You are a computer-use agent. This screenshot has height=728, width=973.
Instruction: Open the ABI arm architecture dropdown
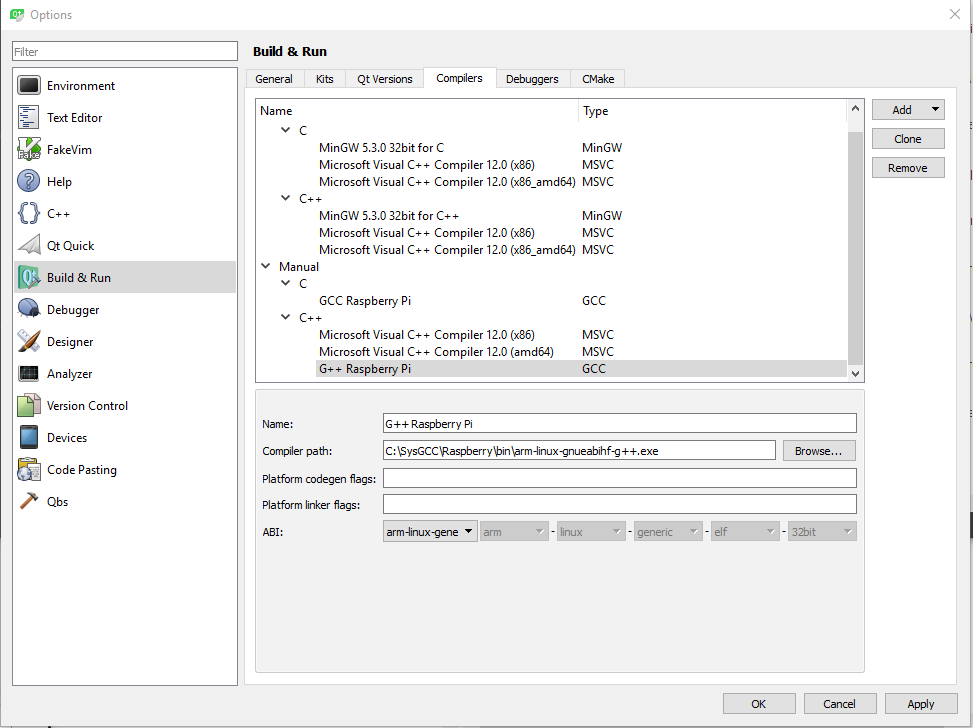tap(514, 532)
